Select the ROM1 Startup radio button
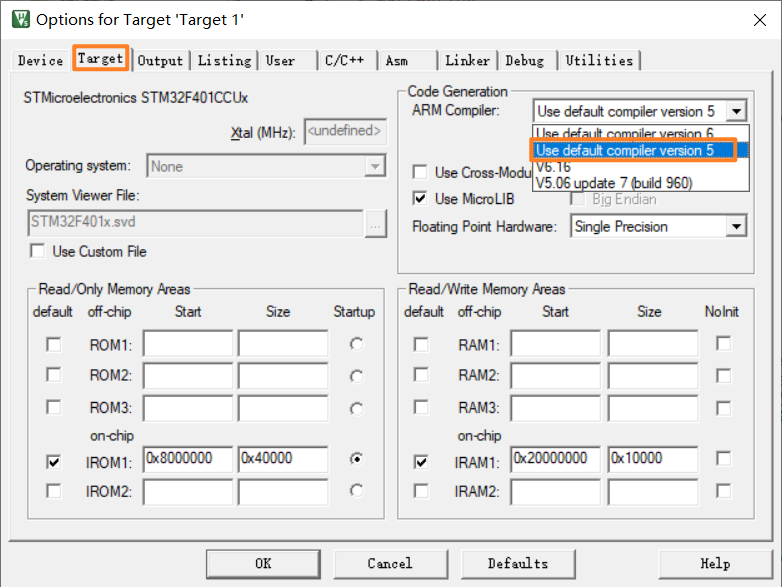This screenshot has width=782, height=587. tap(356, 344)
